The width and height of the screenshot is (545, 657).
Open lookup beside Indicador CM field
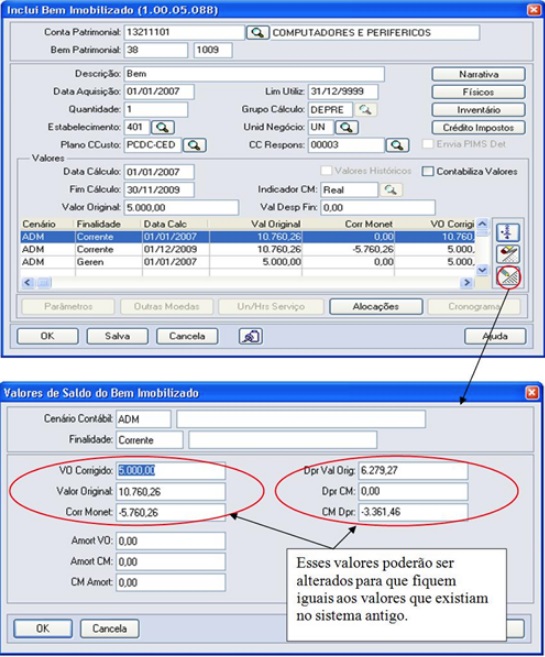(x=391, y=189)
